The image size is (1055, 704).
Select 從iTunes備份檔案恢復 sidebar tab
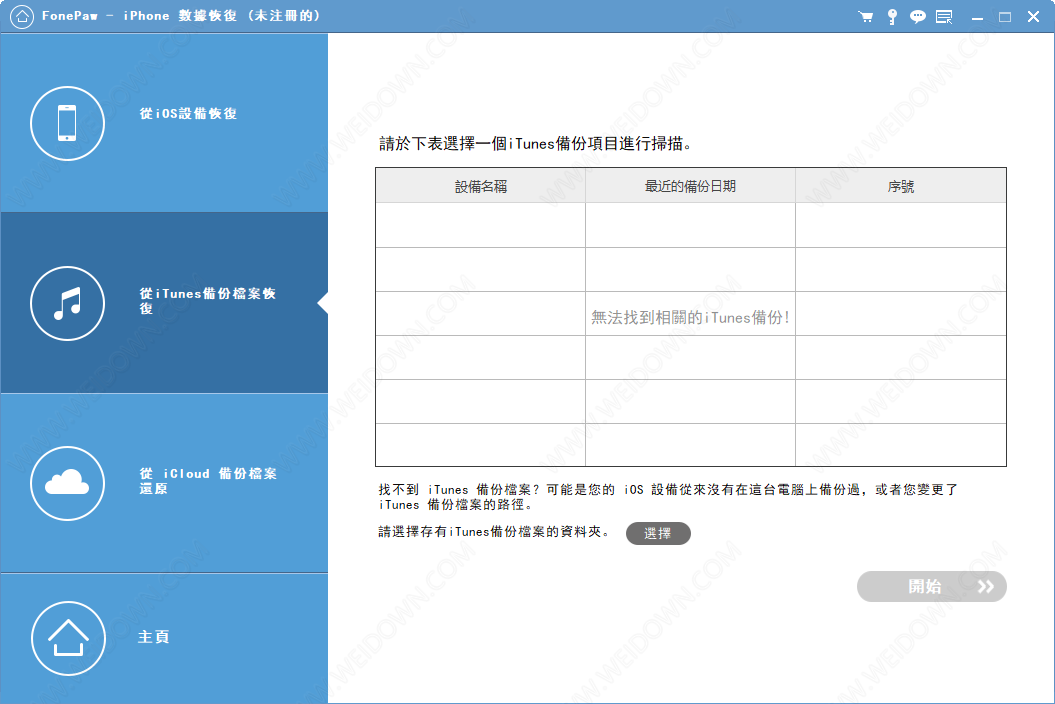tap(164, 302)
